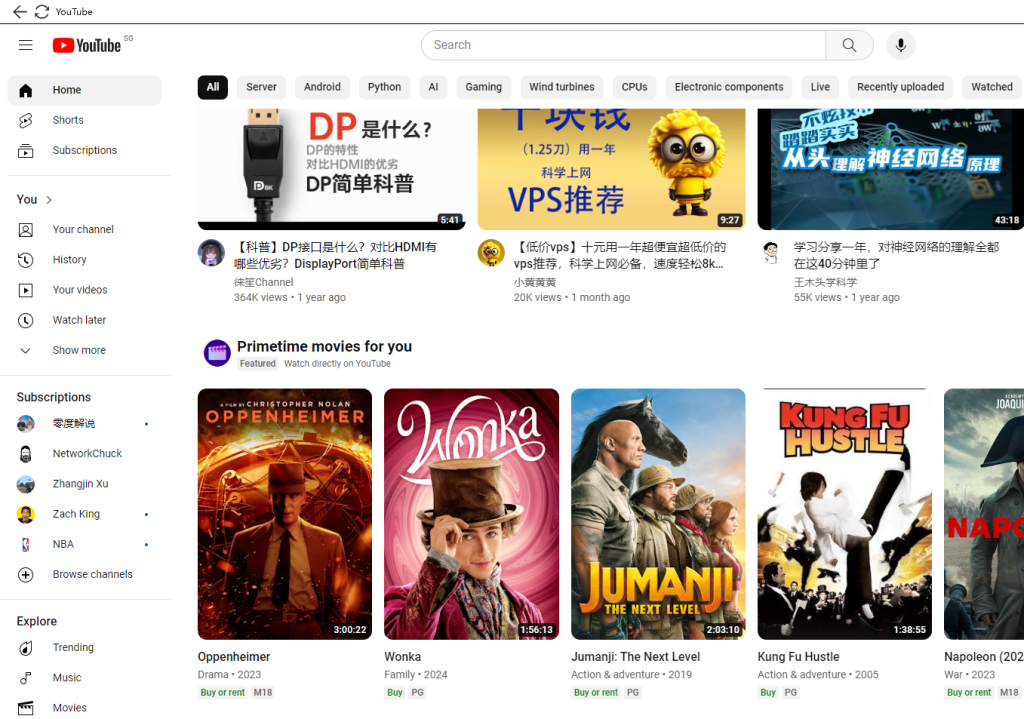Select the Gaming filter chip

click(x=483, y=87)
